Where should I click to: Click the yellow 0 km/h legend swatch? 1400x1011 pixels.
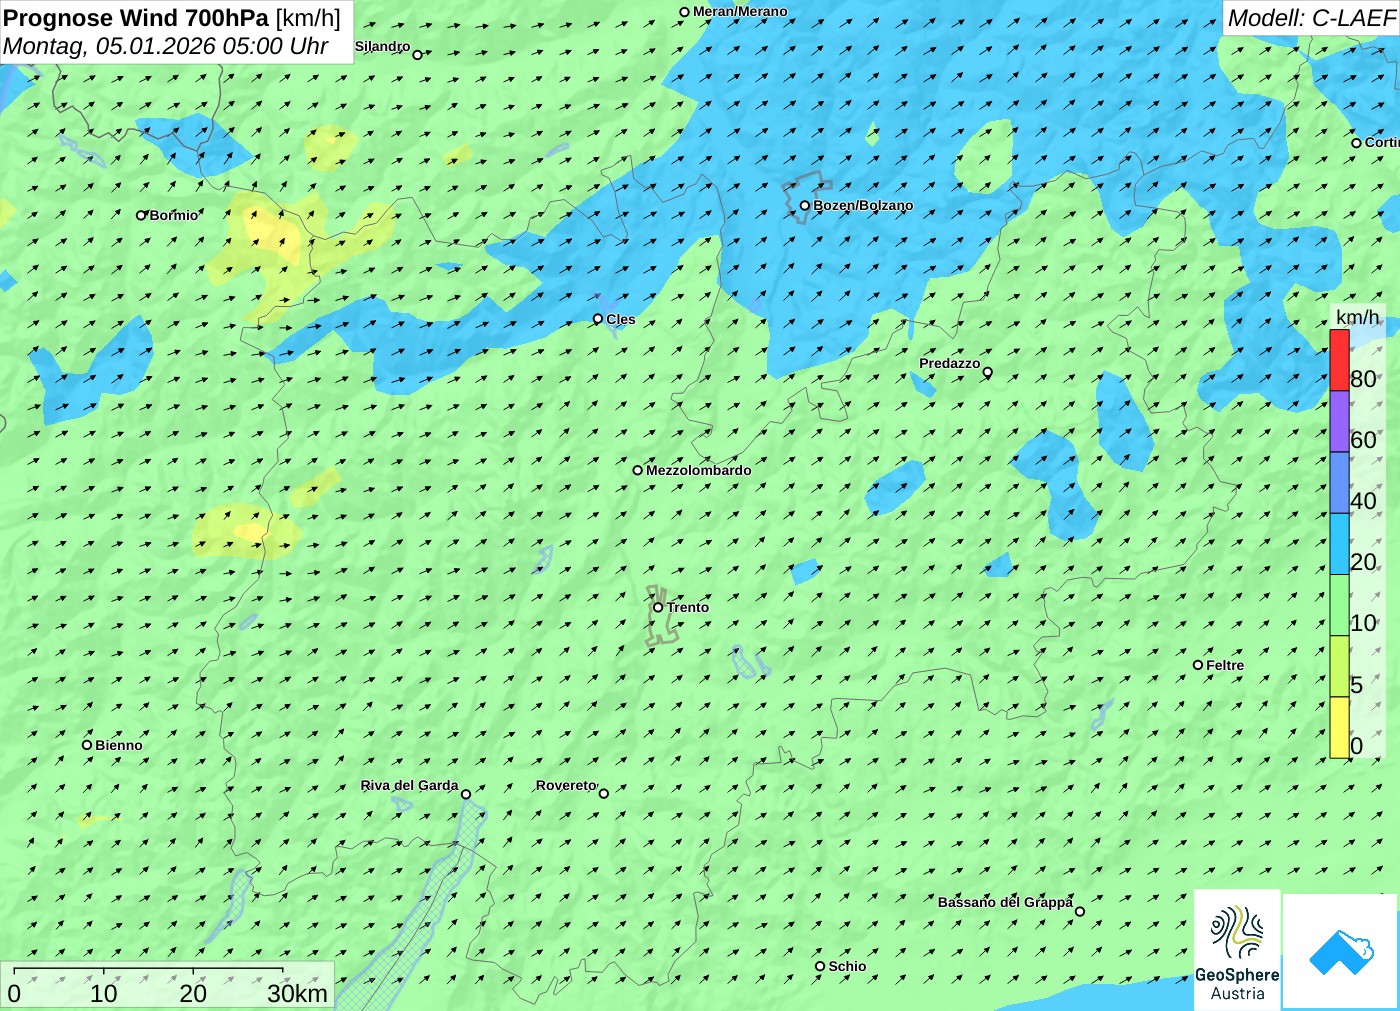[1339, 728]
